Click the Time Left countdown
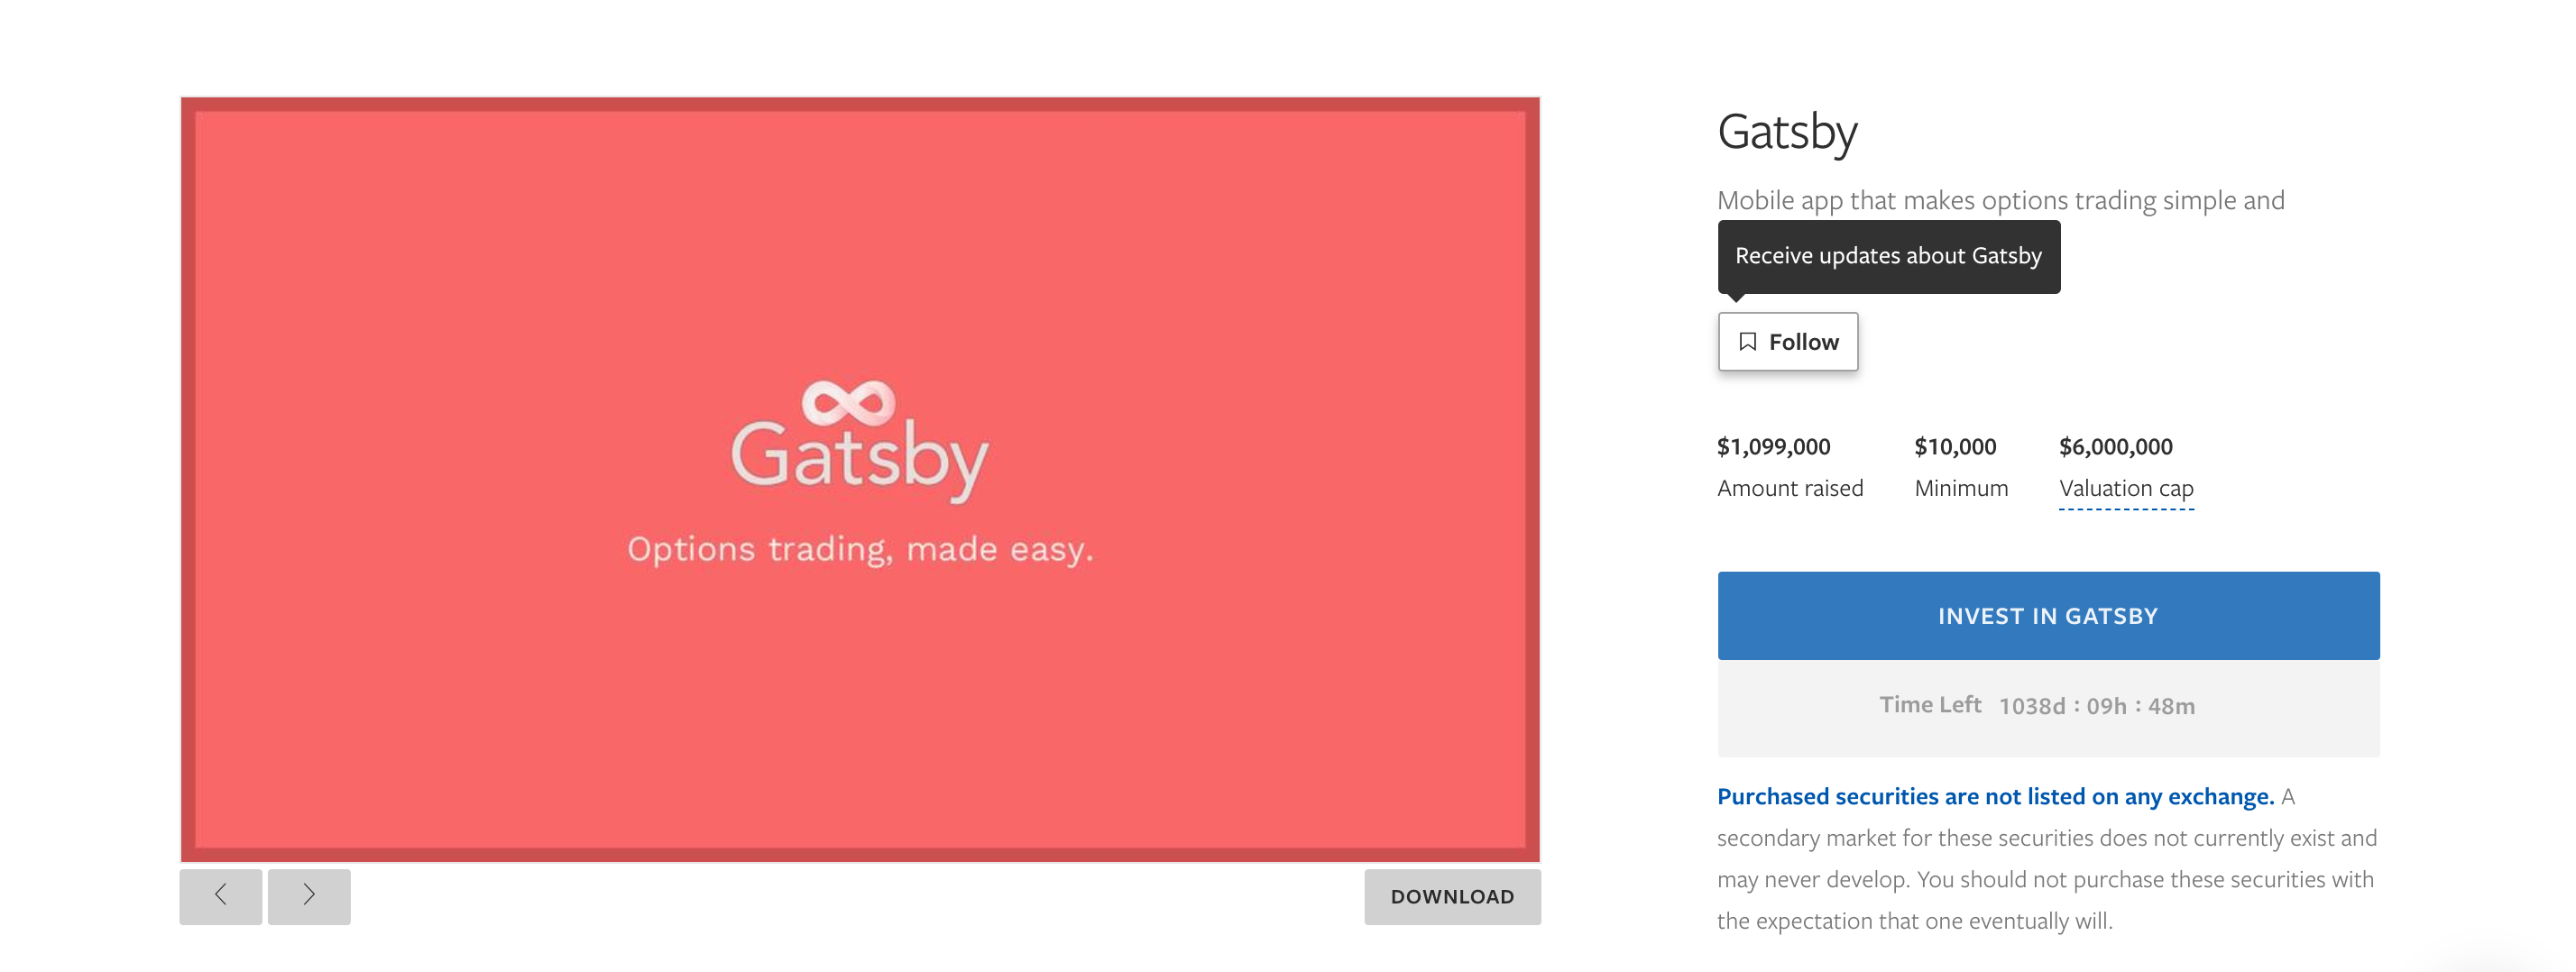The image size is (2576, 972). (x=2037, y=706)
